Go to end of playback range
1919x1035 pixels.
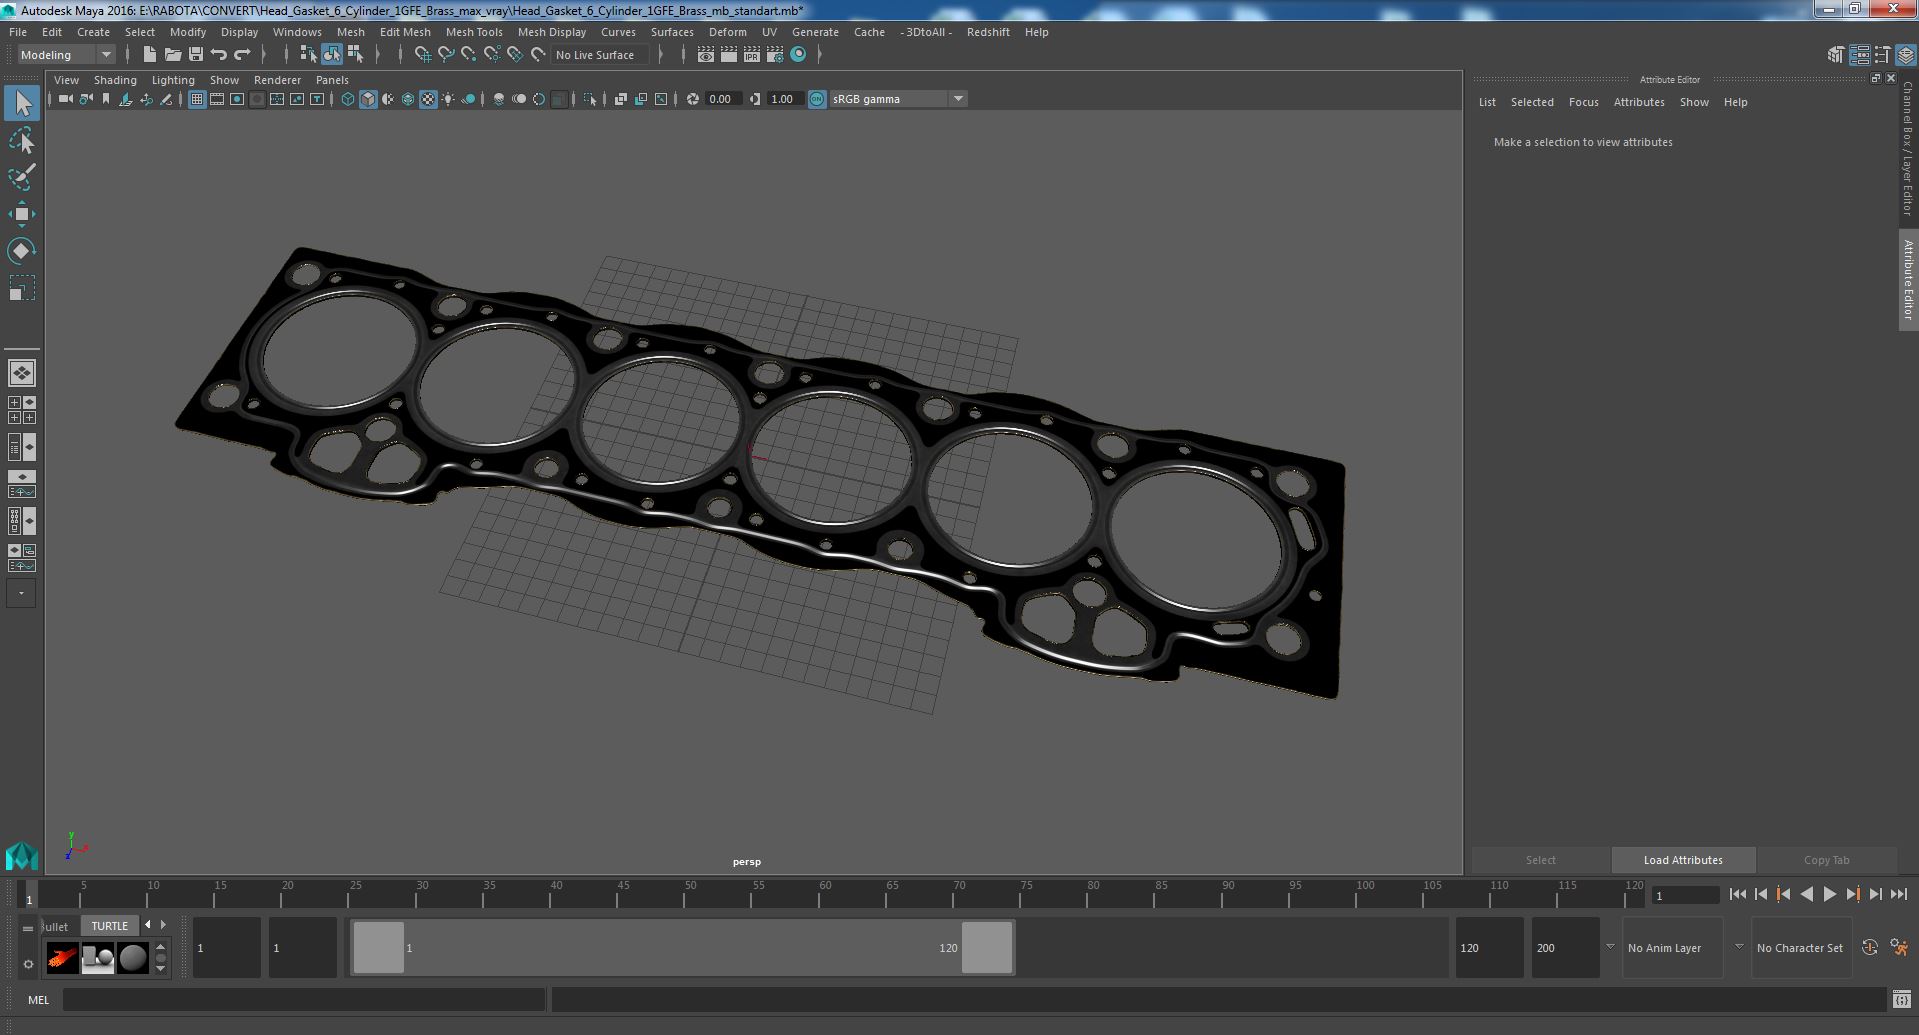tap(1898, 895)
